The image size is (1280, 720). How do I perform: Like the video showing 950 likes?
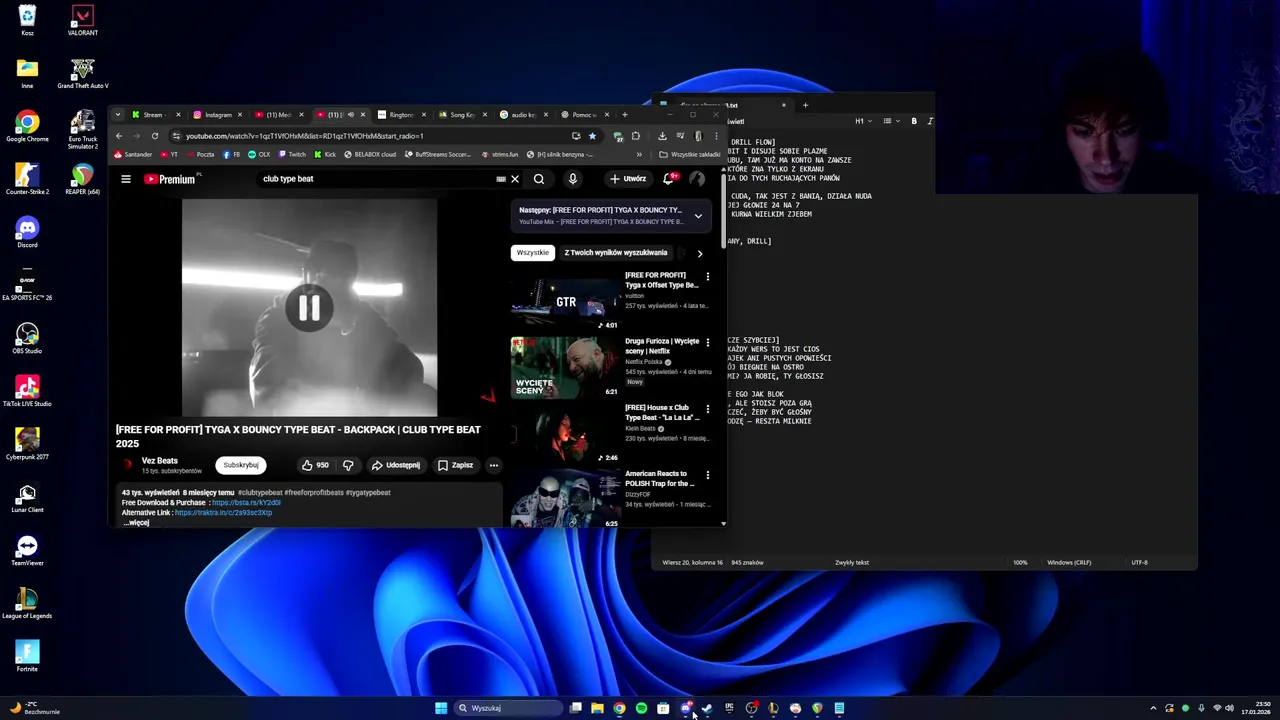tap(315, 465)
